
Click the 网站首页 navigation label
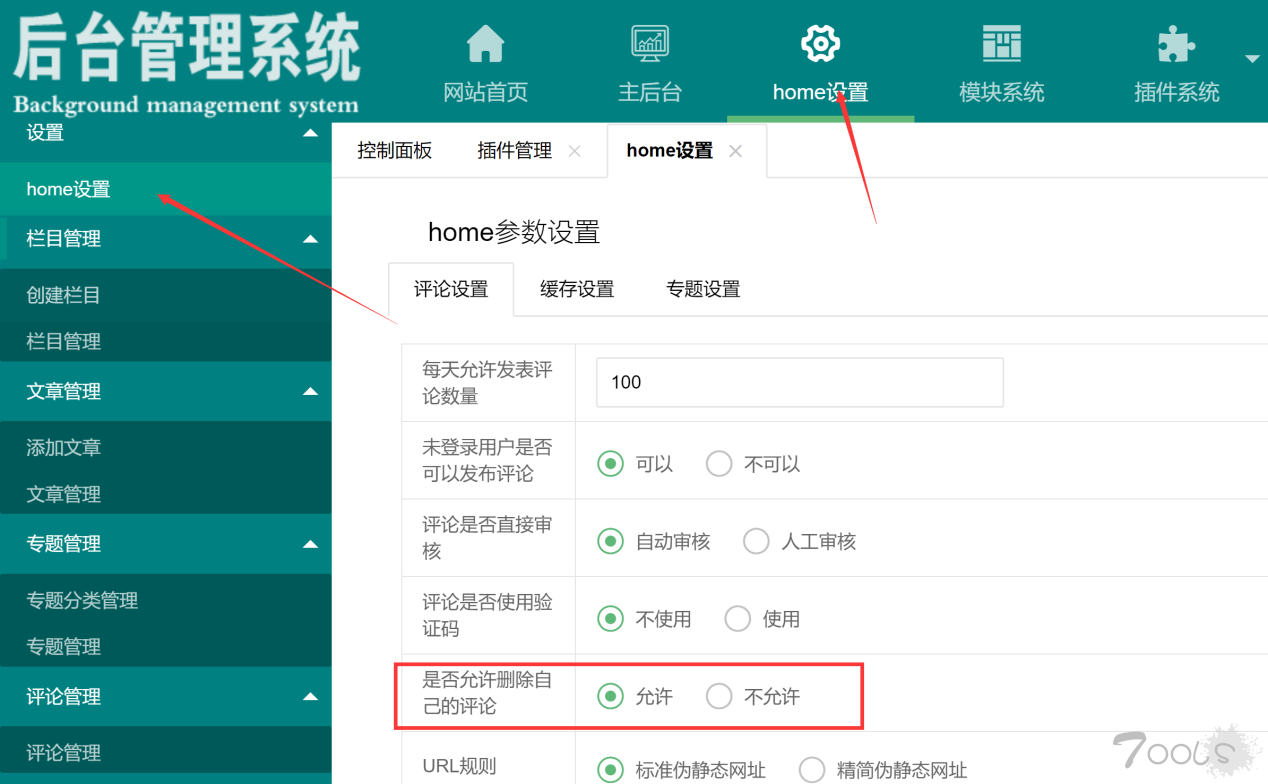click(486, 93)
